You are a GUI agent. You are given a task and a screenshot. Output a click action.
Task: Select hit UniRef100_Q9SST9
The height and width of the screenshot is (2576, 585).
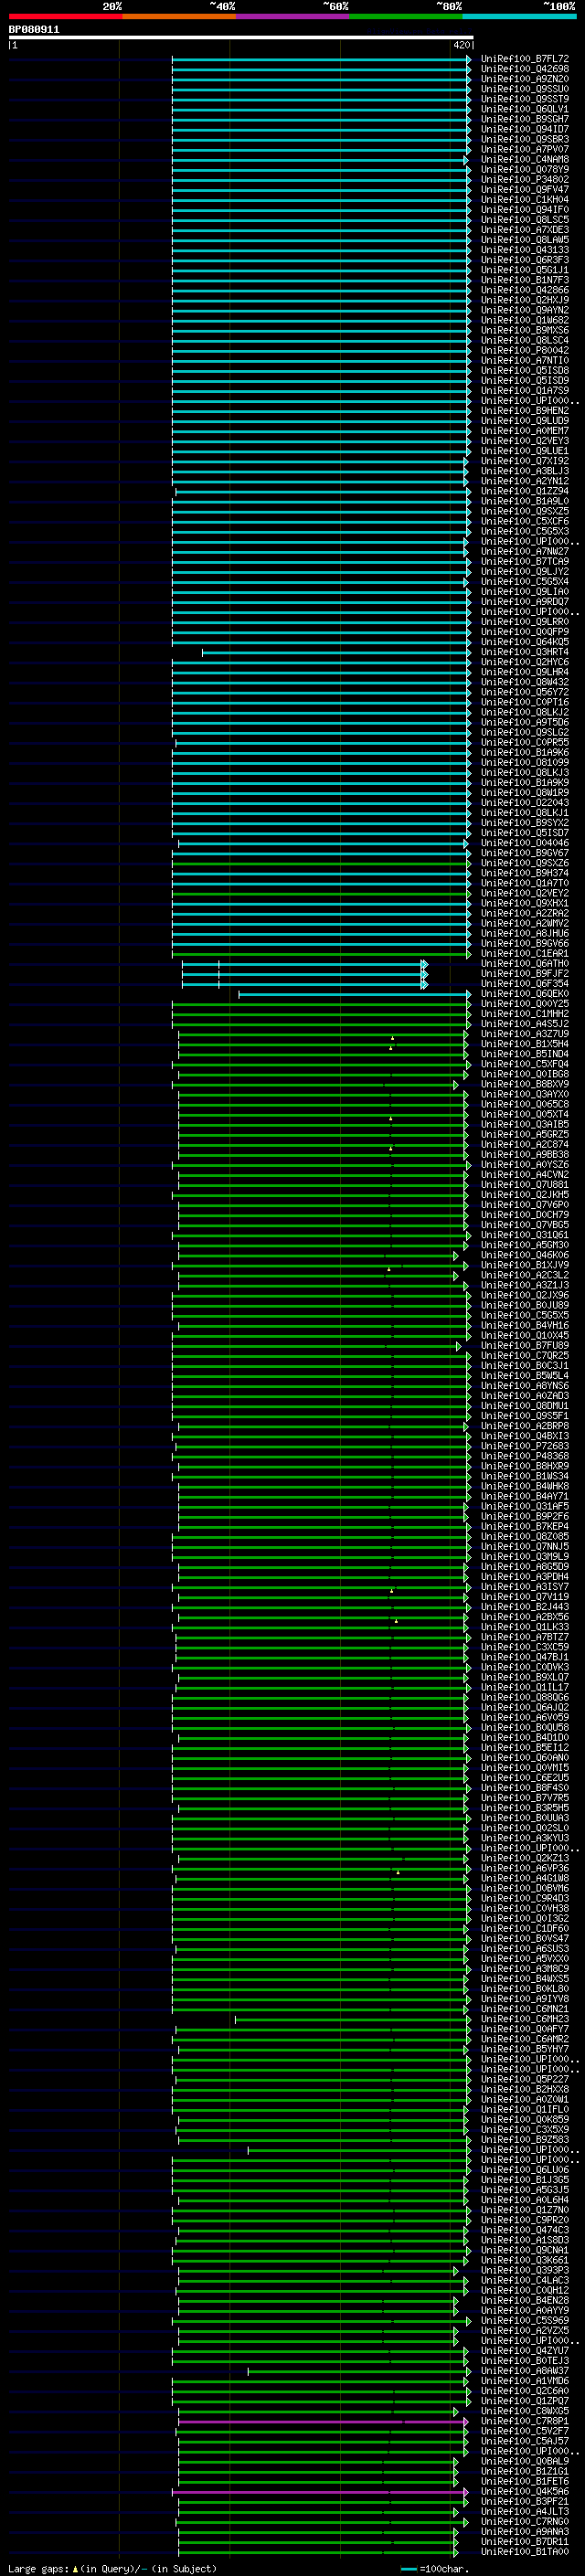pos(525,99)
